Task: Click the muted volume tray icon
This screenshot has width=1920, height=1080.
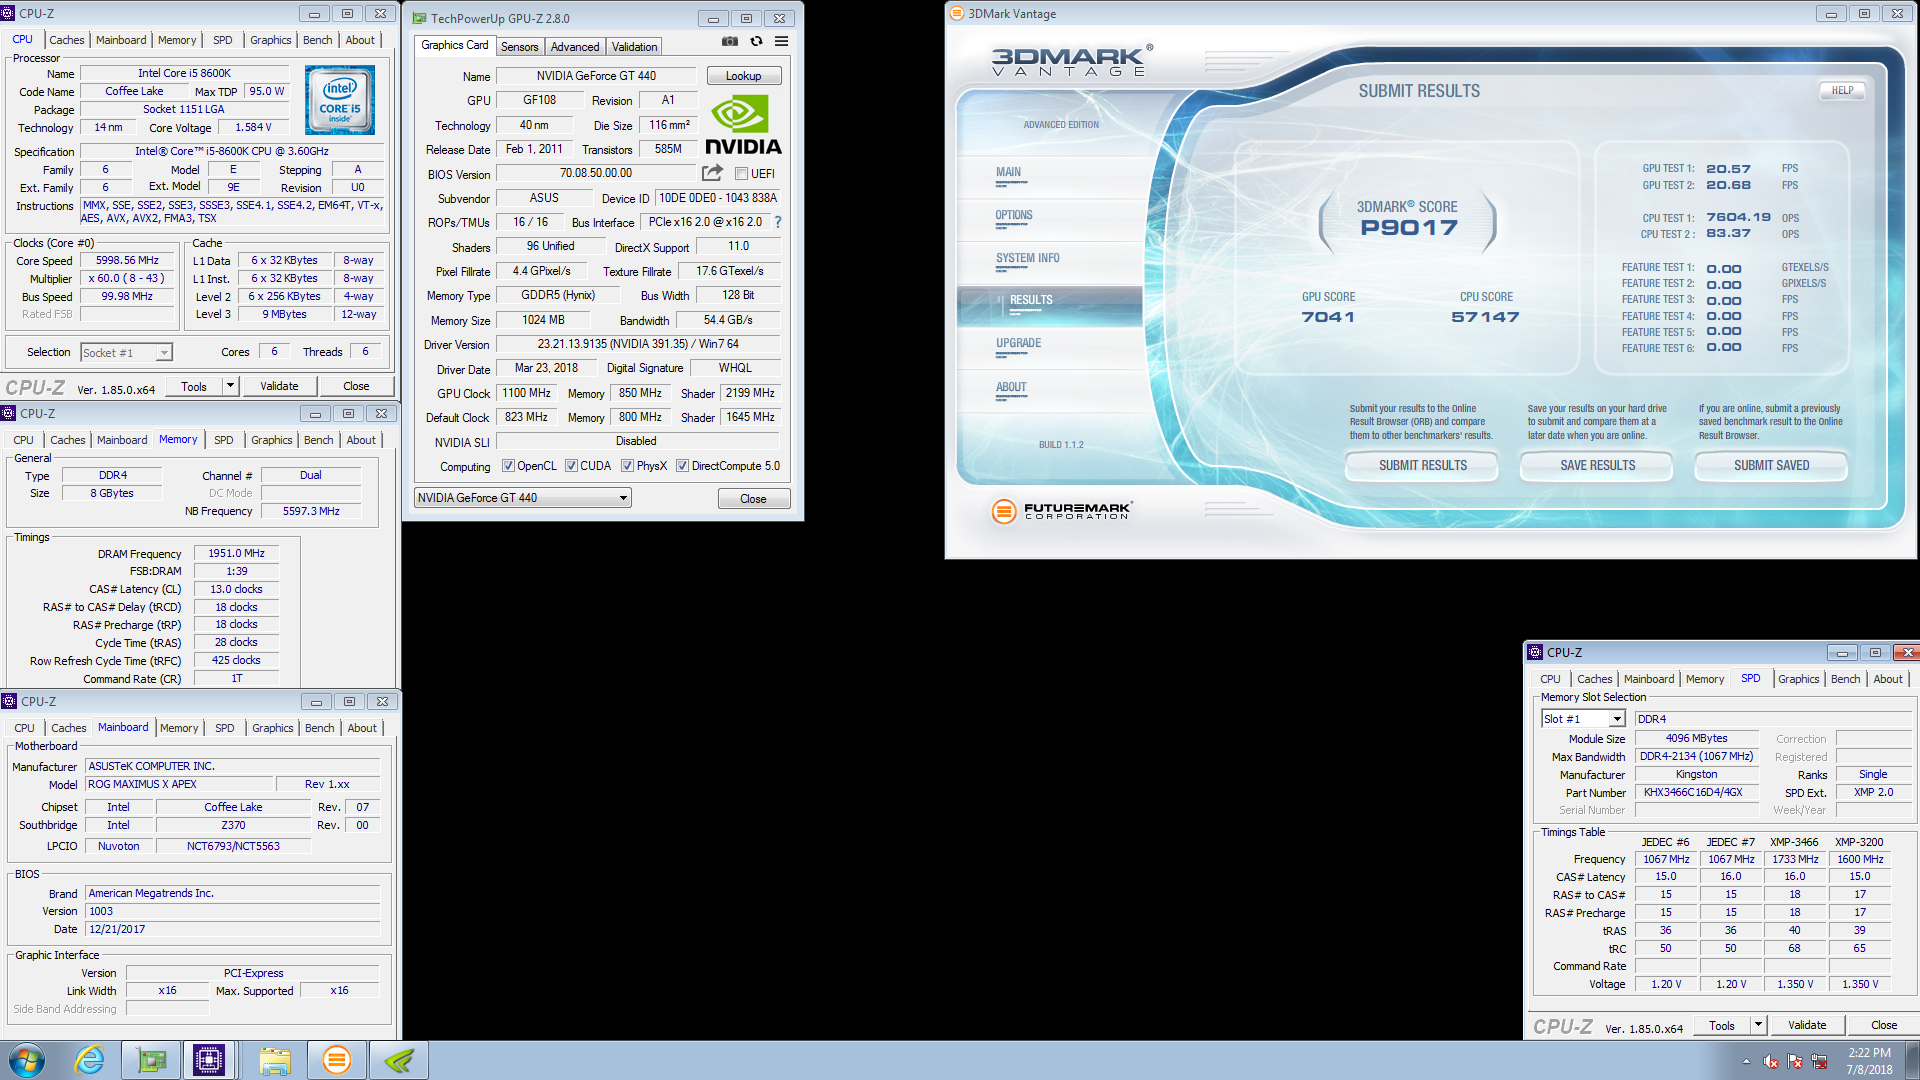Action: (x=1771, y=1061)
